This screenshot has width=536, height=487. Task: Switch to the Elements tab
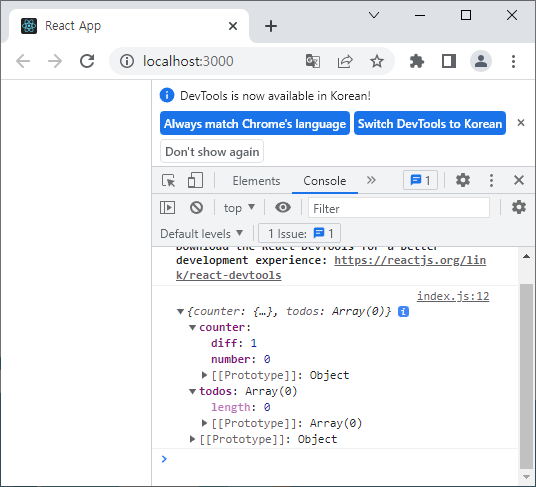click(x=256, y=181)
